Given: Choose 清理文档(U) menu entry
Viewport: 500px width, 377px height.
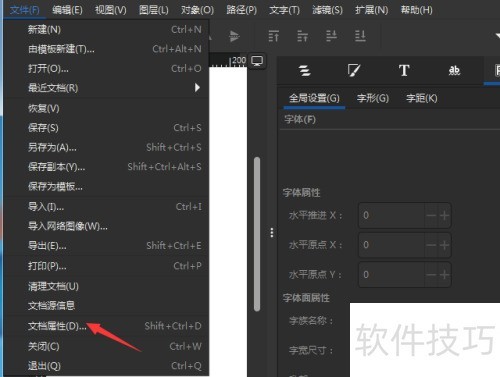Looking at the screenshot, I should pyautogui.click(x=107, y=286).
